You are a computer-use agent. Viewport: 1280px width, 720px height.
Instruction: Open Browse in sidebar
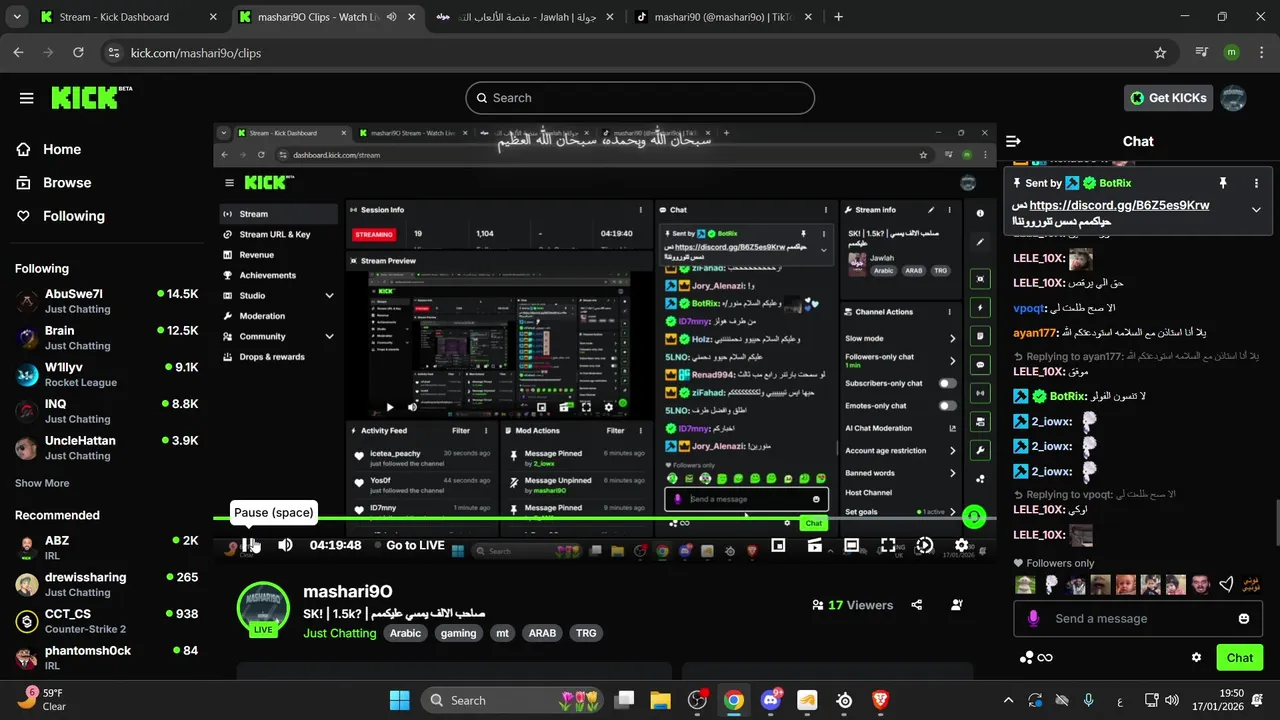tap(66, 183)
